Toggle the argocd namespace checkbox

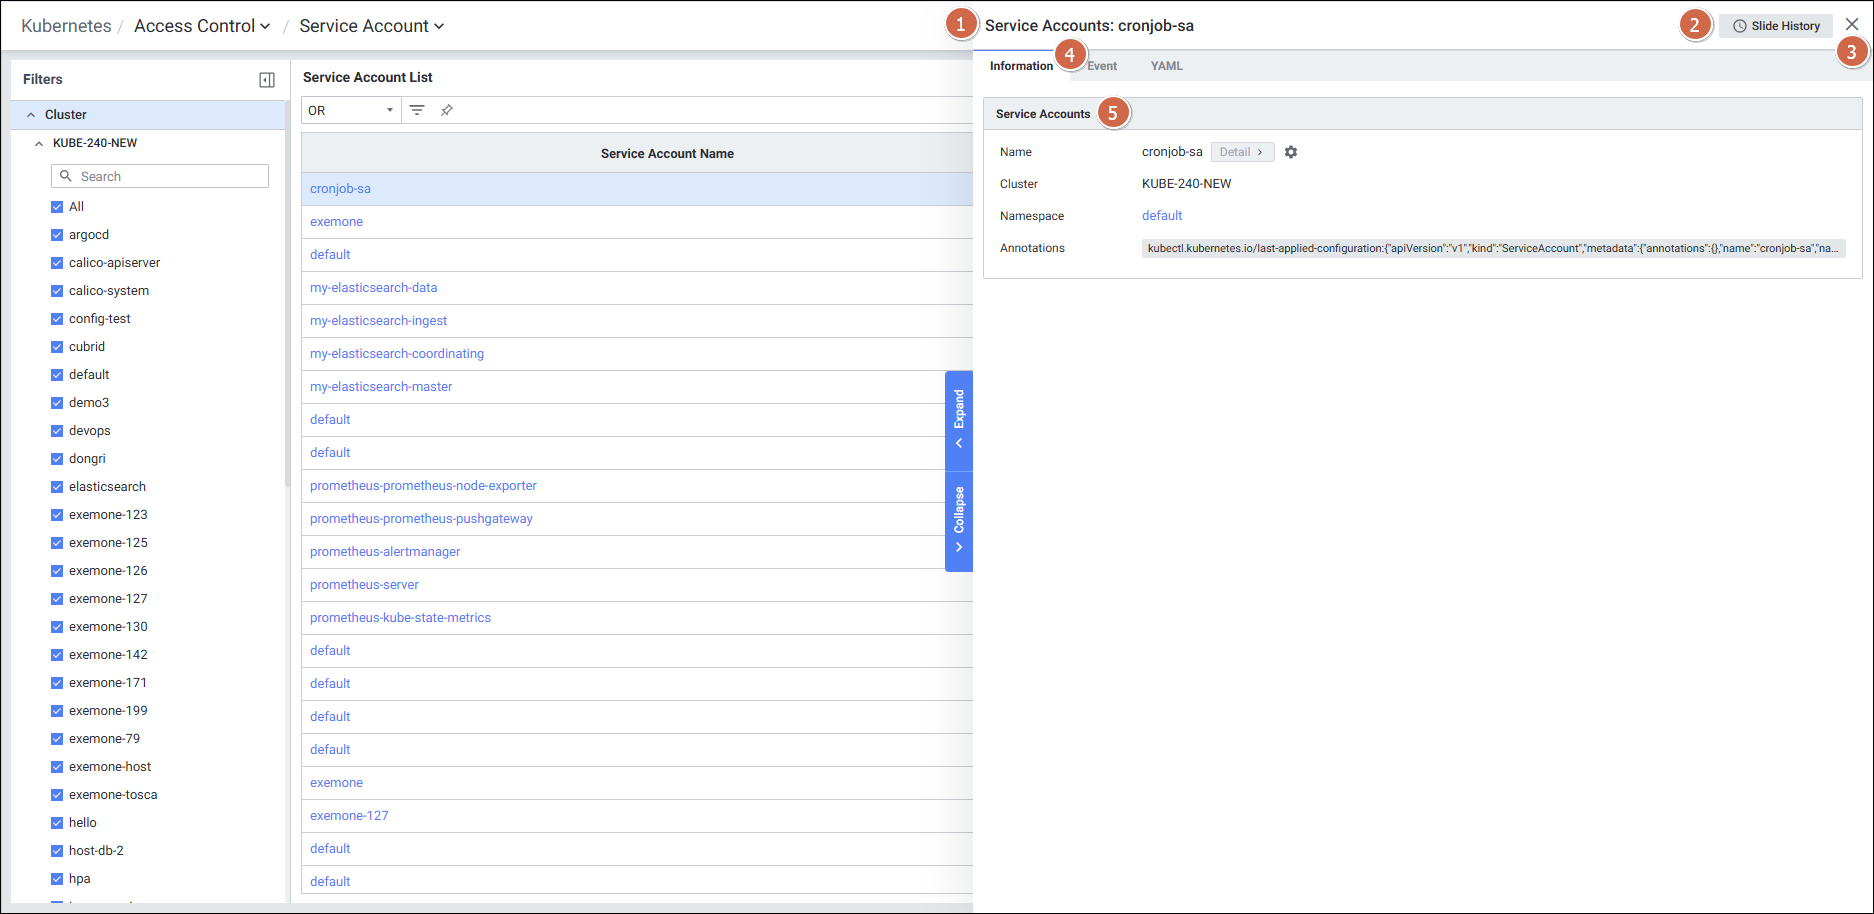point(57,235)
